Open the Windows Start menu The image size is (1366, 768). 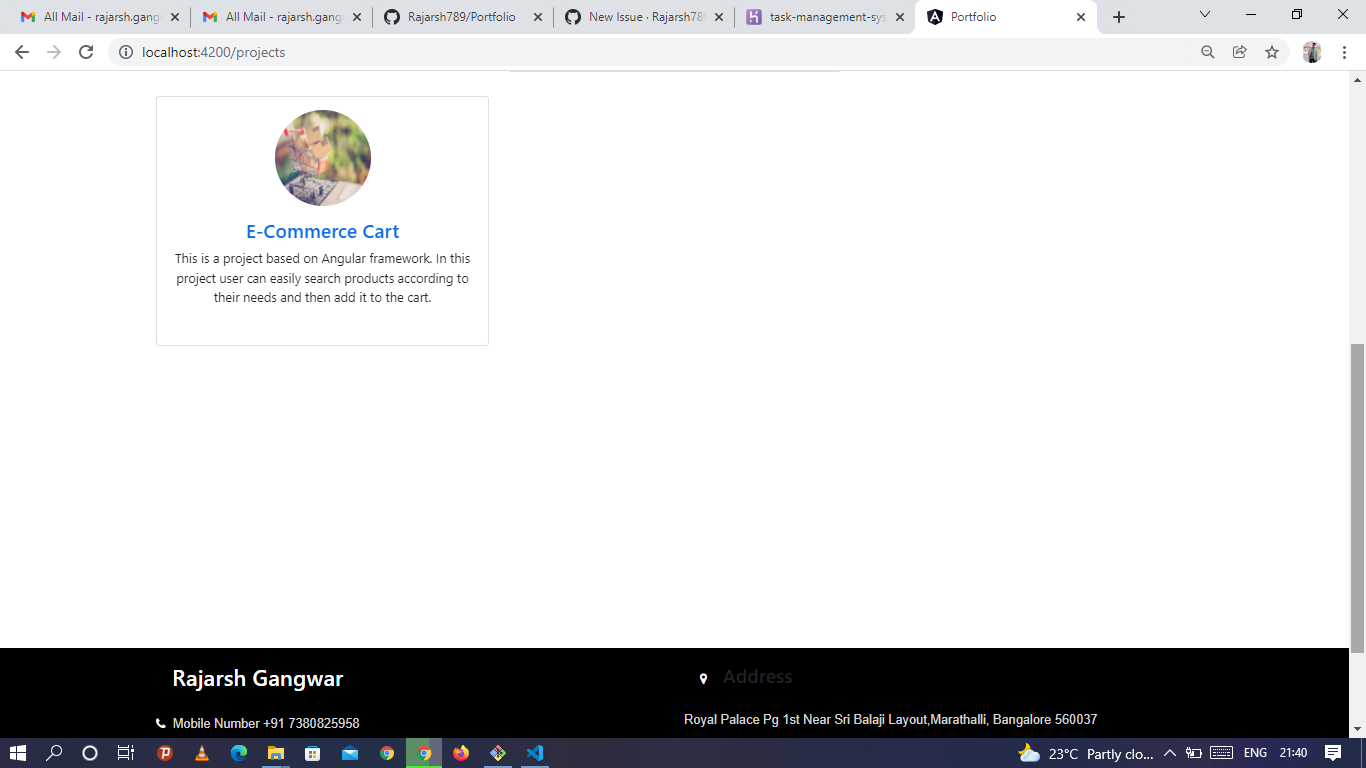click(18, 753)
